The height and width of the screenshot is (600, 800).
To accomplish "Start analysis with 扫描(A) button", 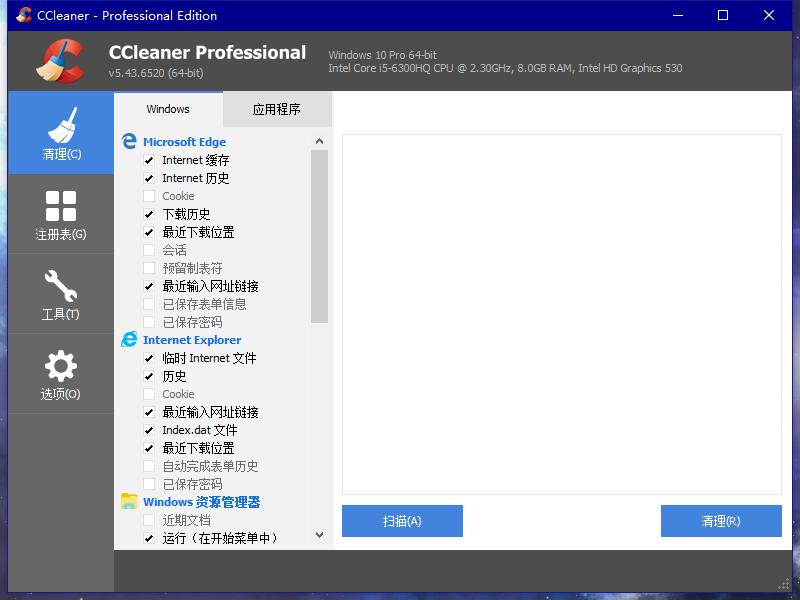I will [402, 521].
